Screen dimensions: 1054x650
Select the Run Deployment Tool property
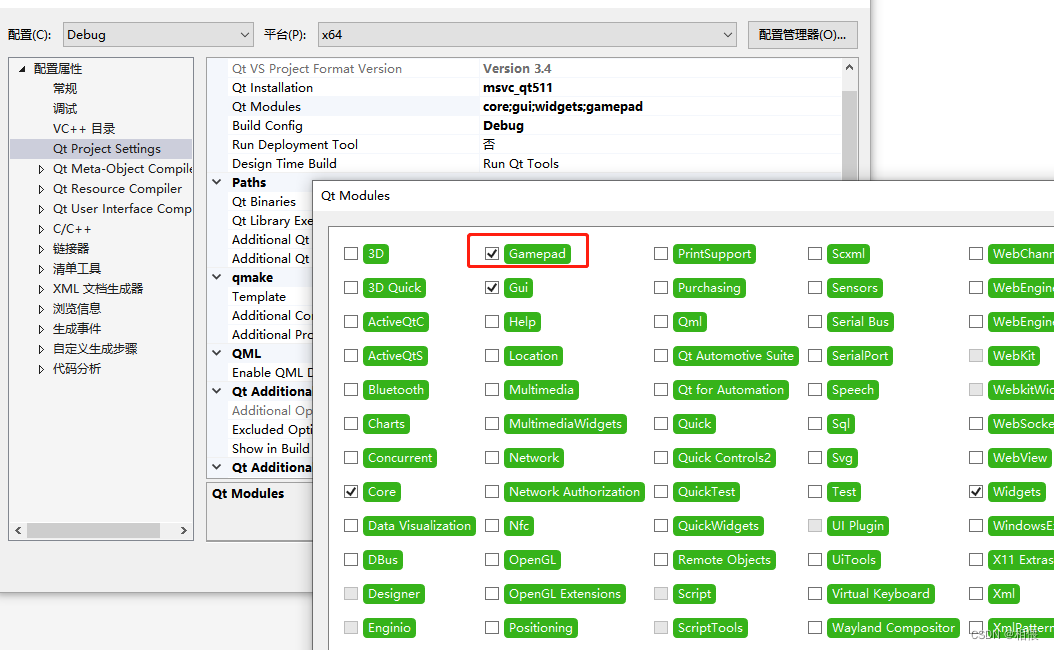point(524,145)
